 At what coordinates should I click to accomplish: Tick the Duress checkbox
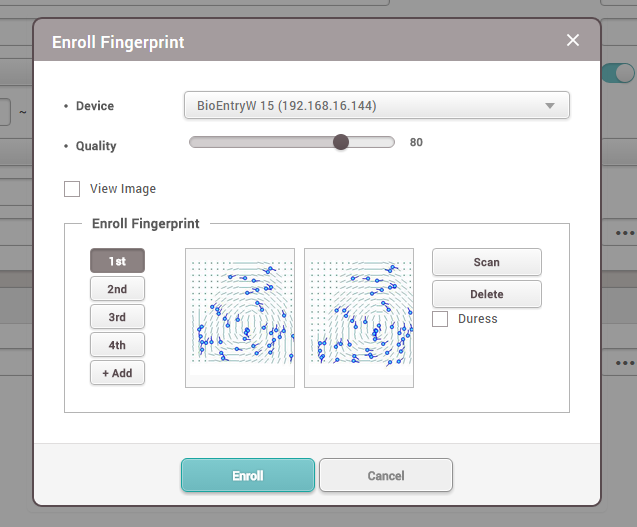[440, 319]
